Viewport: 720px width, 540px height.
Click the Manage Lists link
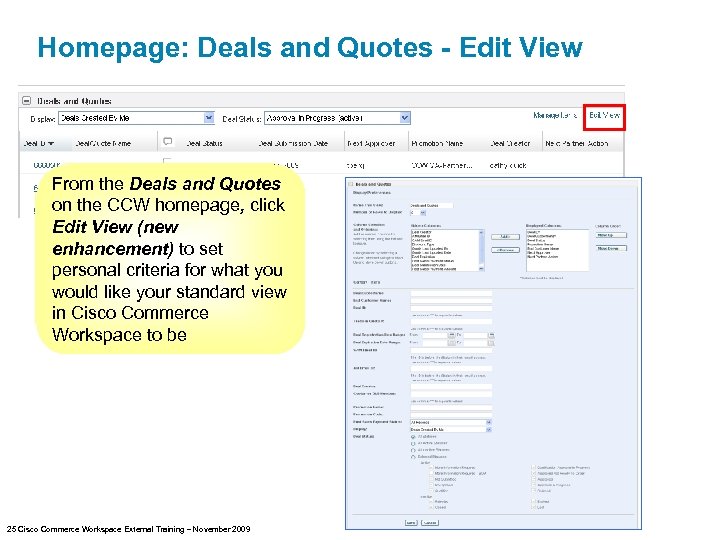coord(555,115)
